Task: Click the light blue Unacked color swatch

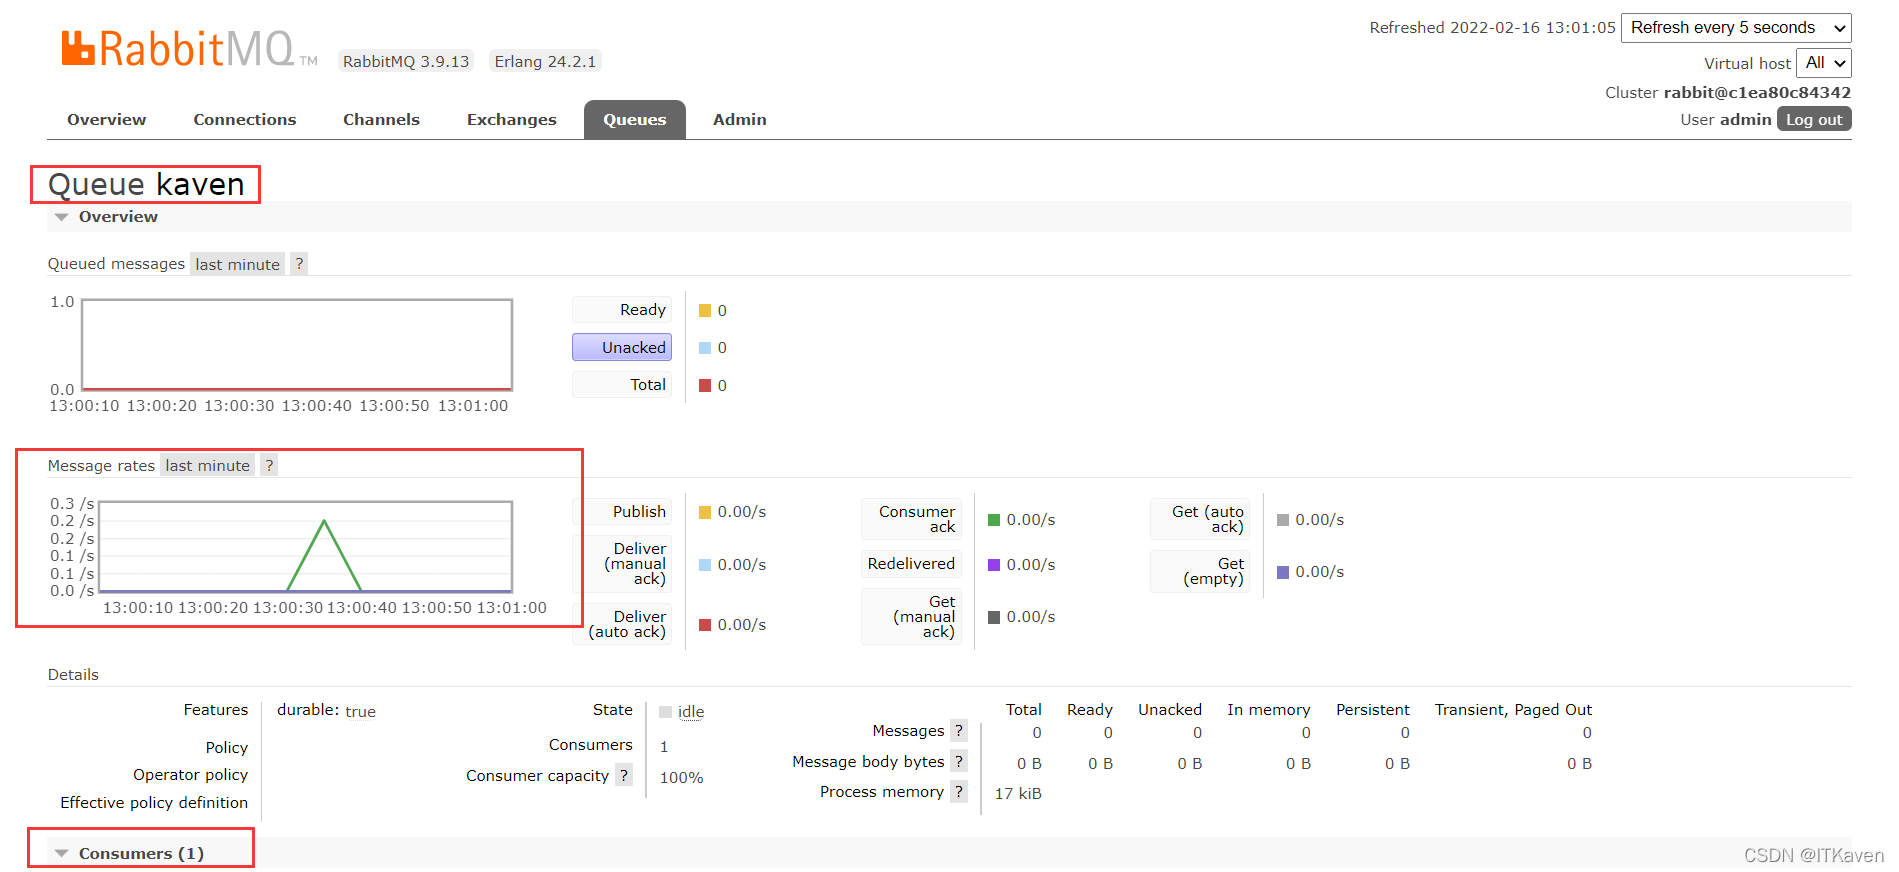Action: (x=705, y=347)
